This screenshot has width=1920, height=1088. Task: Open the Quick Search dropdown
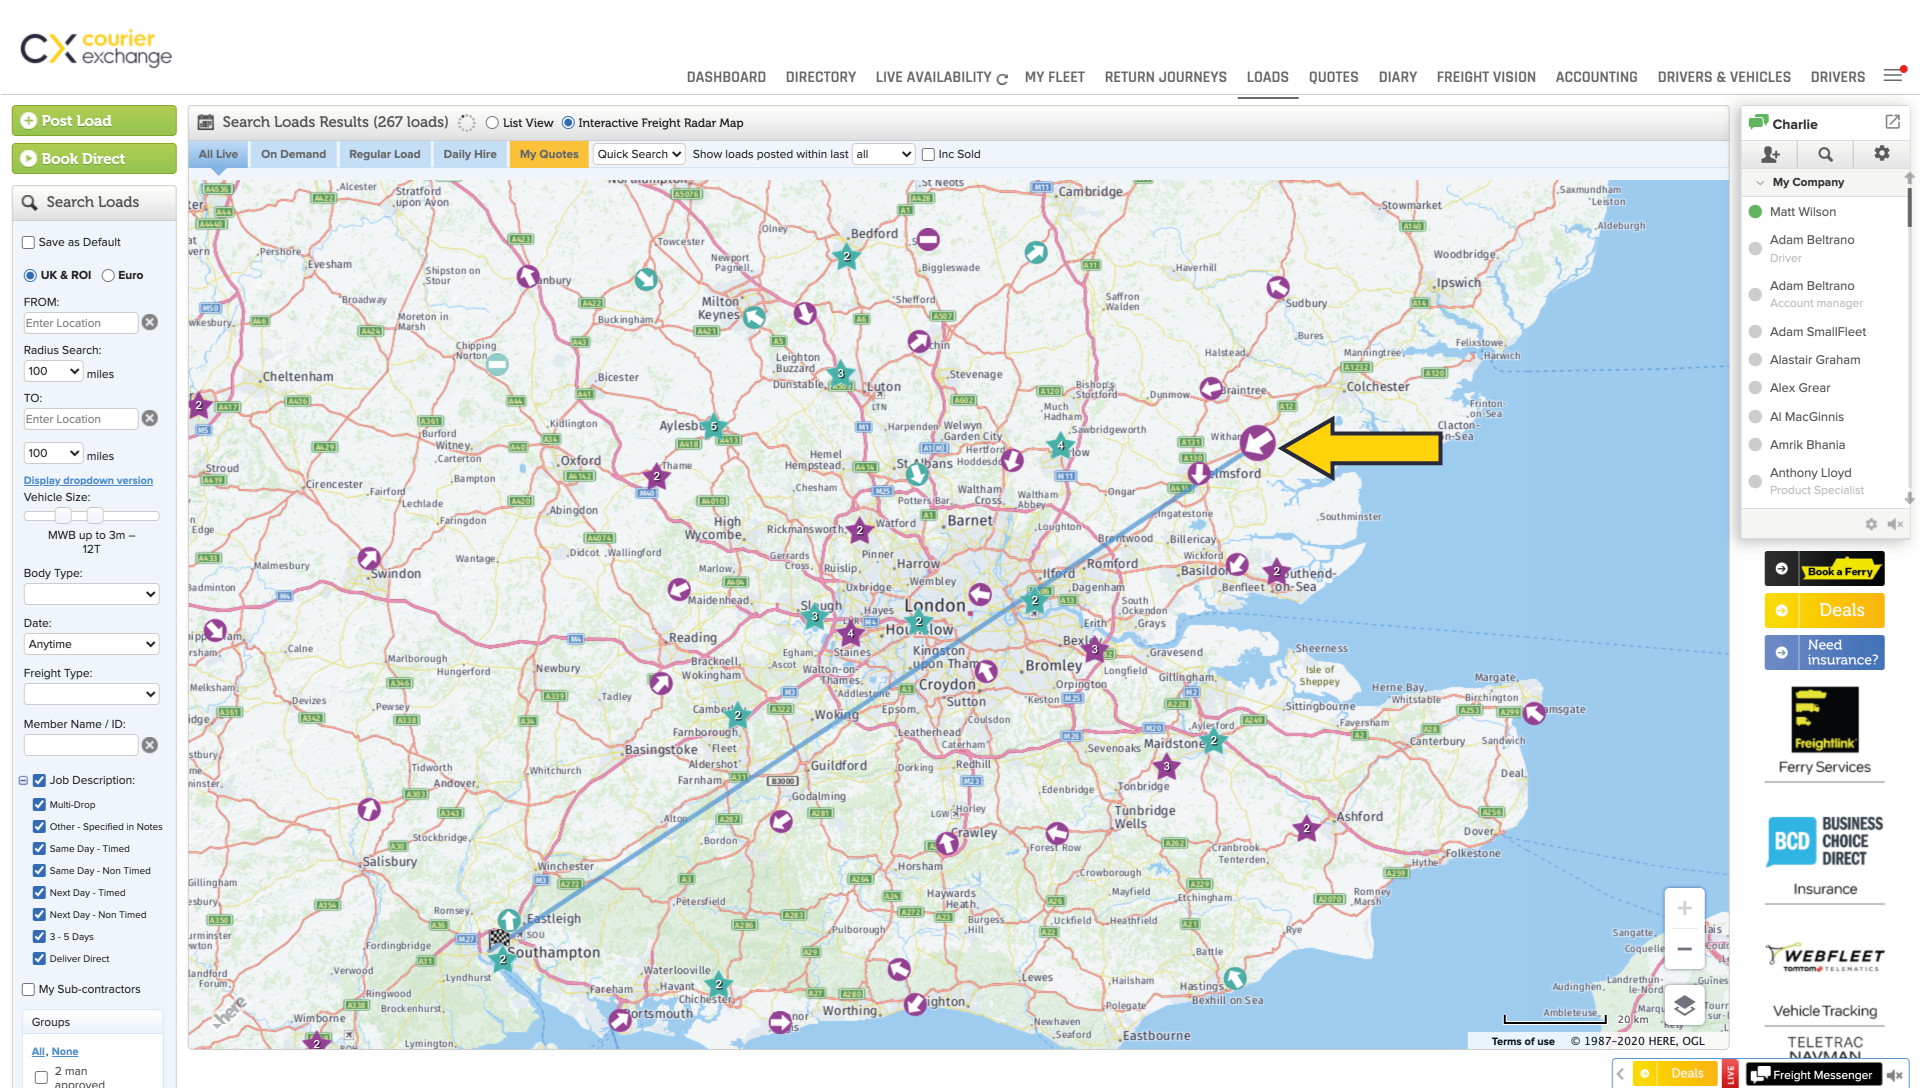click(639, 154)
